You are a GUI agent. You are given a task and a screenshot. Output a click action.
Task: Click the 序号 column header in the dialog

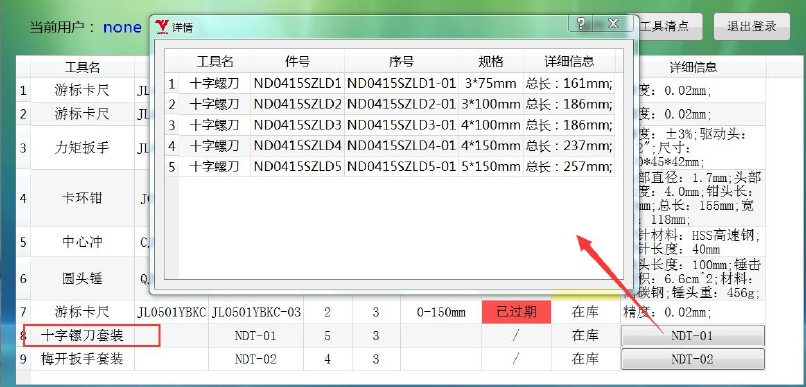(x=401, y=62)
